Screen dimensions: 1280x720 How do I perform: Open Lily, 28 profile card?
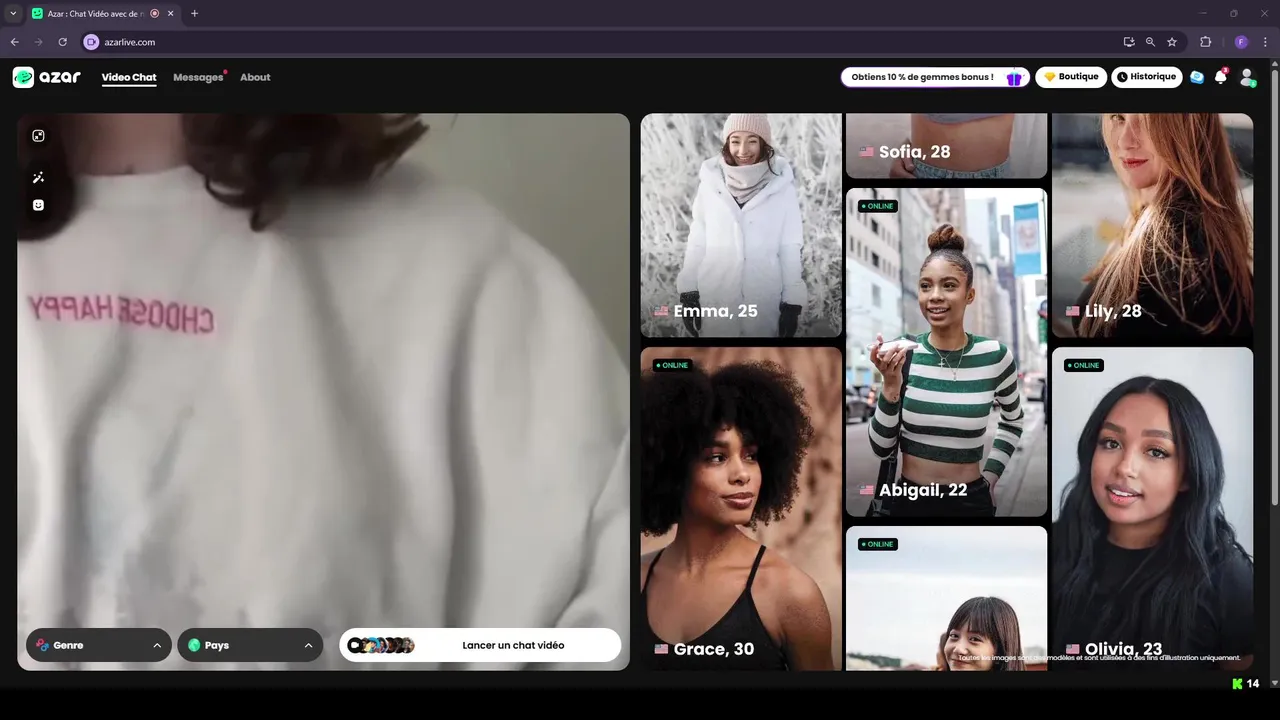pyautogui.click(x=1152, y=225)
